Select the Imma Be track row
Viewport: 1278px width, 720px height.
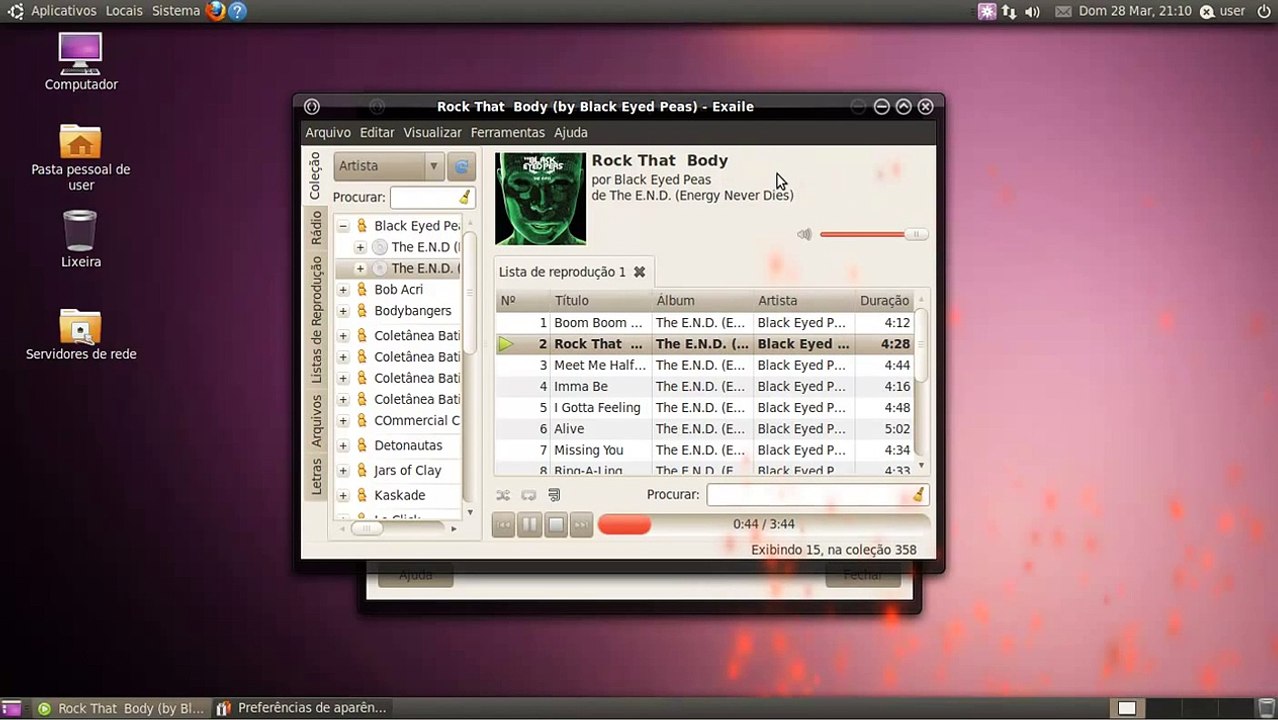point(705,386)
